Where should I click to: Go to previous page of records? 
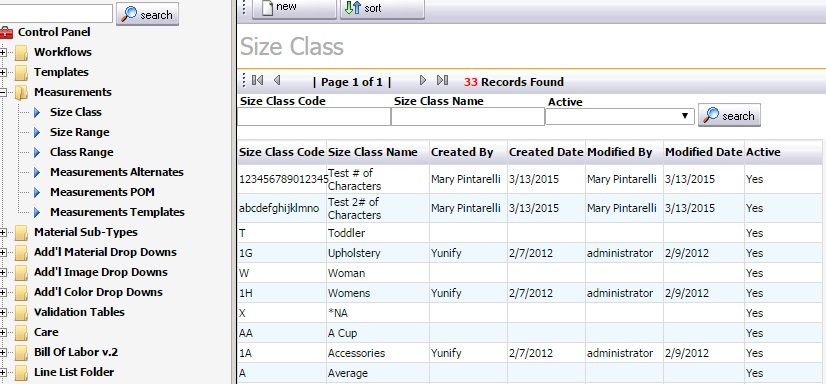(277, 81)
